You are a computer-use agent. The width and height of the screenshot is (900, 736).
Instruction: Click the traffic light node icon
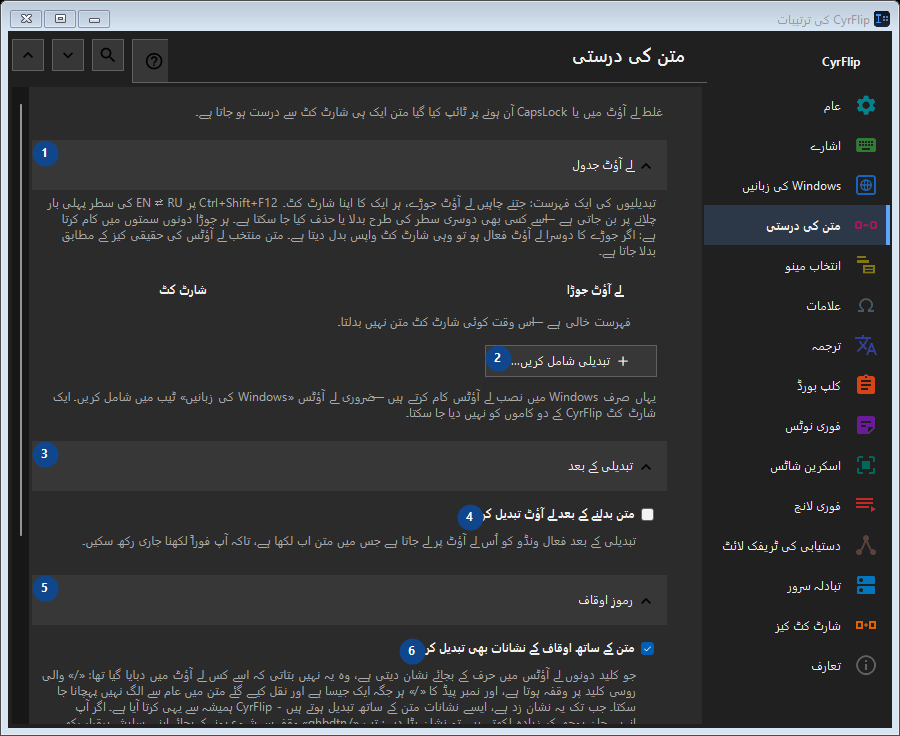pos(866,545)
